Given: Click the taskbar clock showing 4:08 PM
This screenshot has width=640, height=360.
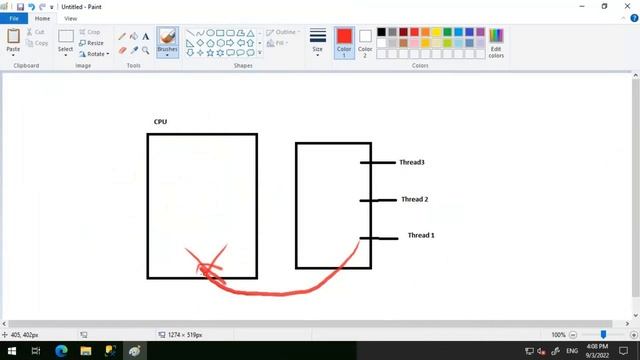Looking at the screenshot, I should click(x=597, y=351).
